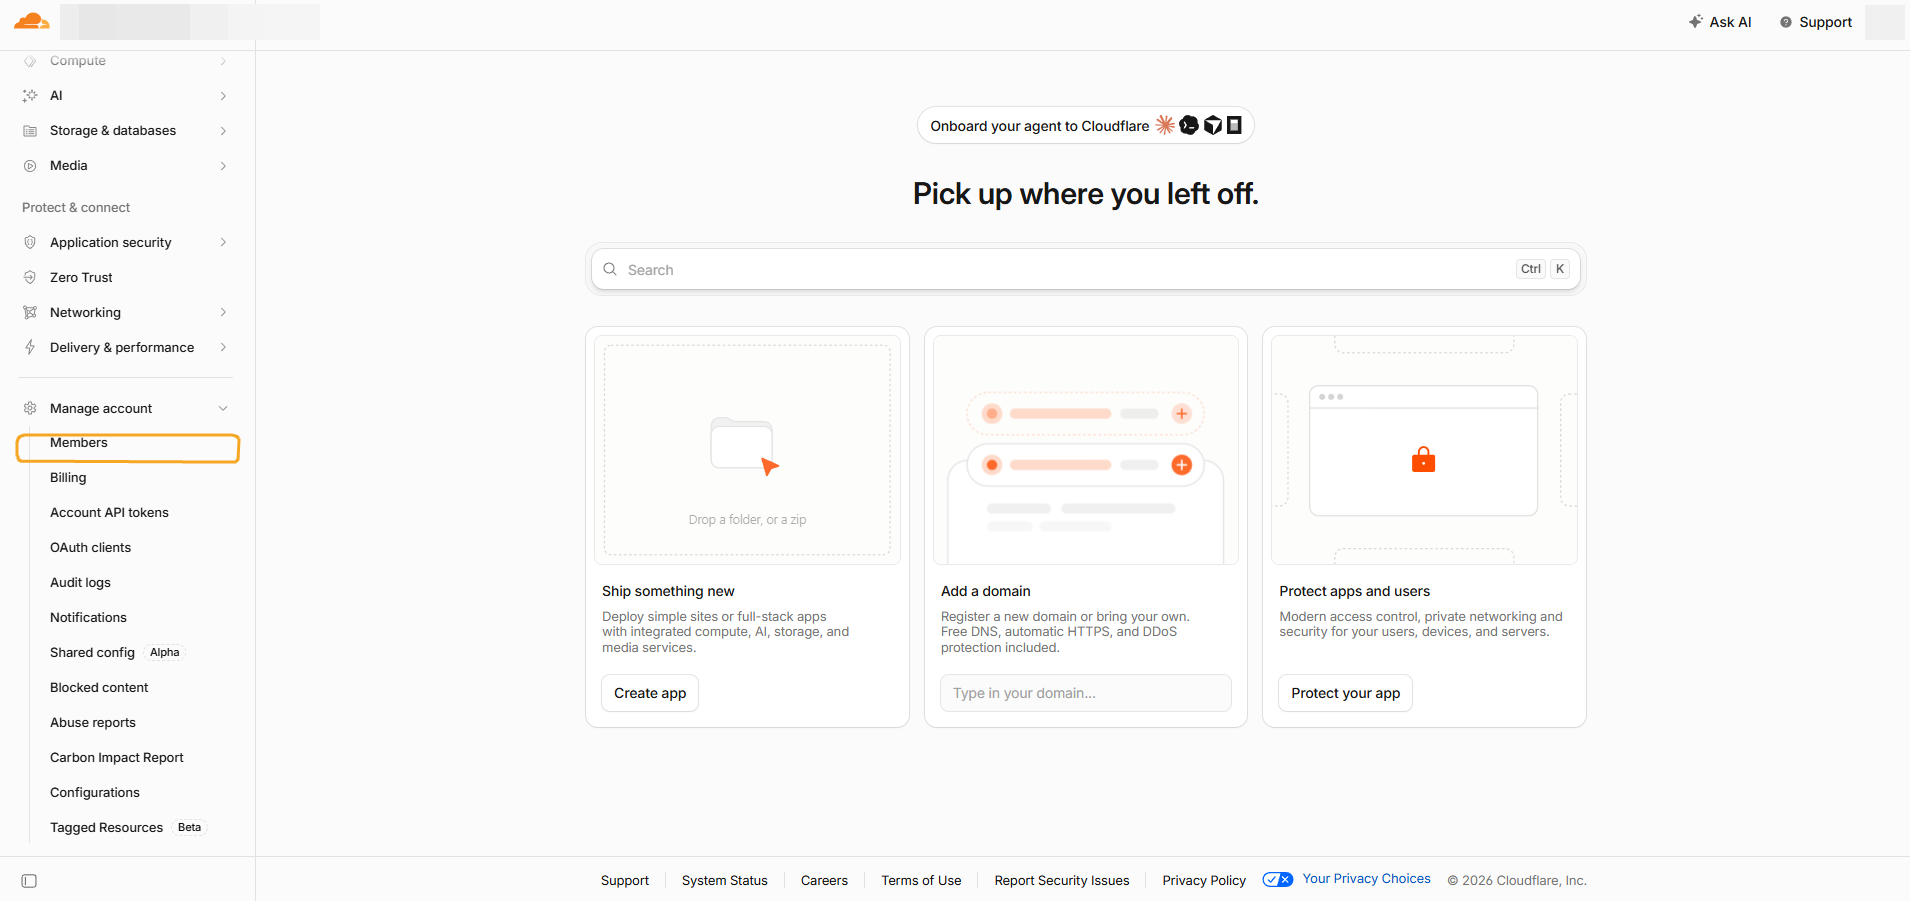Viewport: 1910px width, 901px height.
Task: Open Carbon Impact Report
Action: 117,758
